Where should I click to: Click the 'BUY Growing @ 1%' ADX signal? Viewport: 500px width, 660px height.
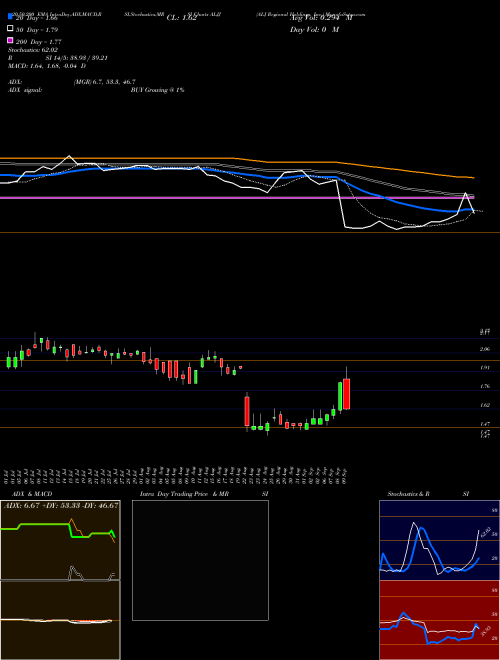point(157,90)
